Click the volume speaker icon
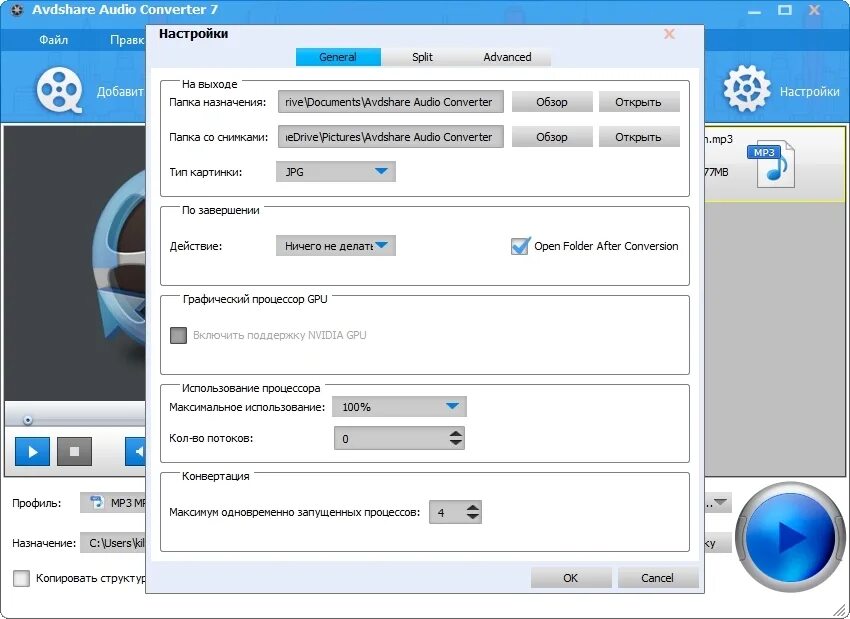The image size is (850, 619). coord(137,452)
